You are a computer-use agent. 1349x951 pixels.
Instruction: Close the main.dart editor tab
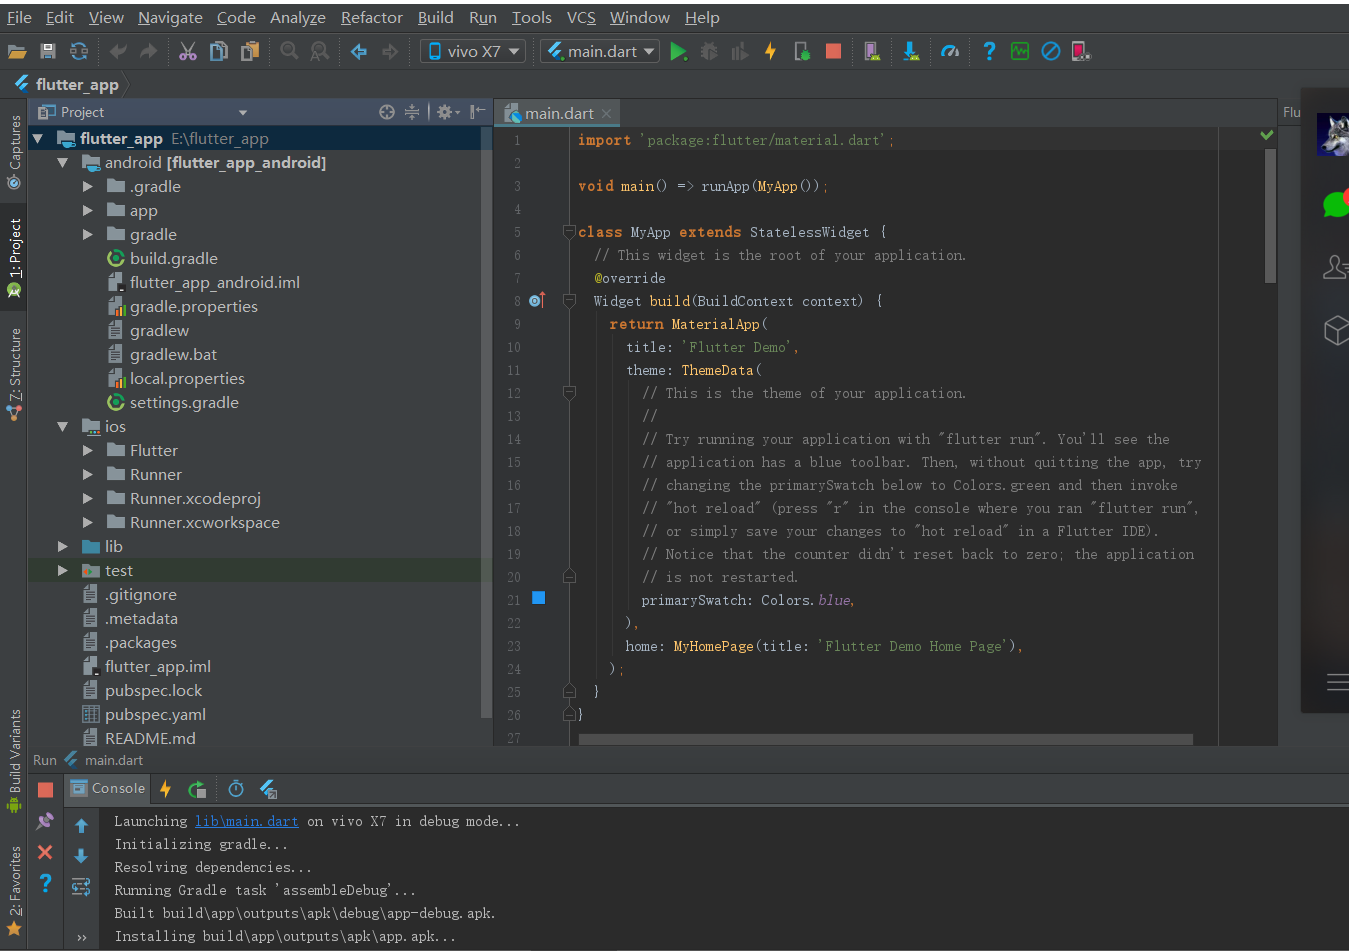point(606,114)
